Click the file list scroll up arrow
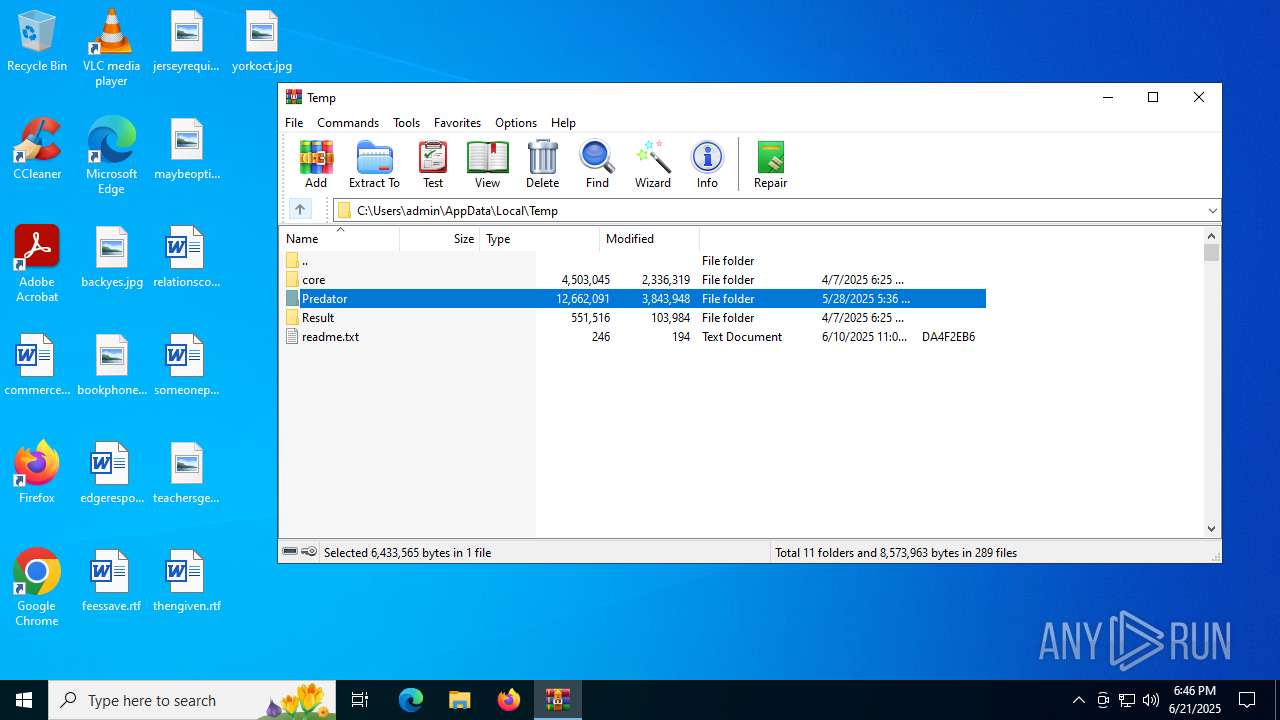 (1211, 237)
